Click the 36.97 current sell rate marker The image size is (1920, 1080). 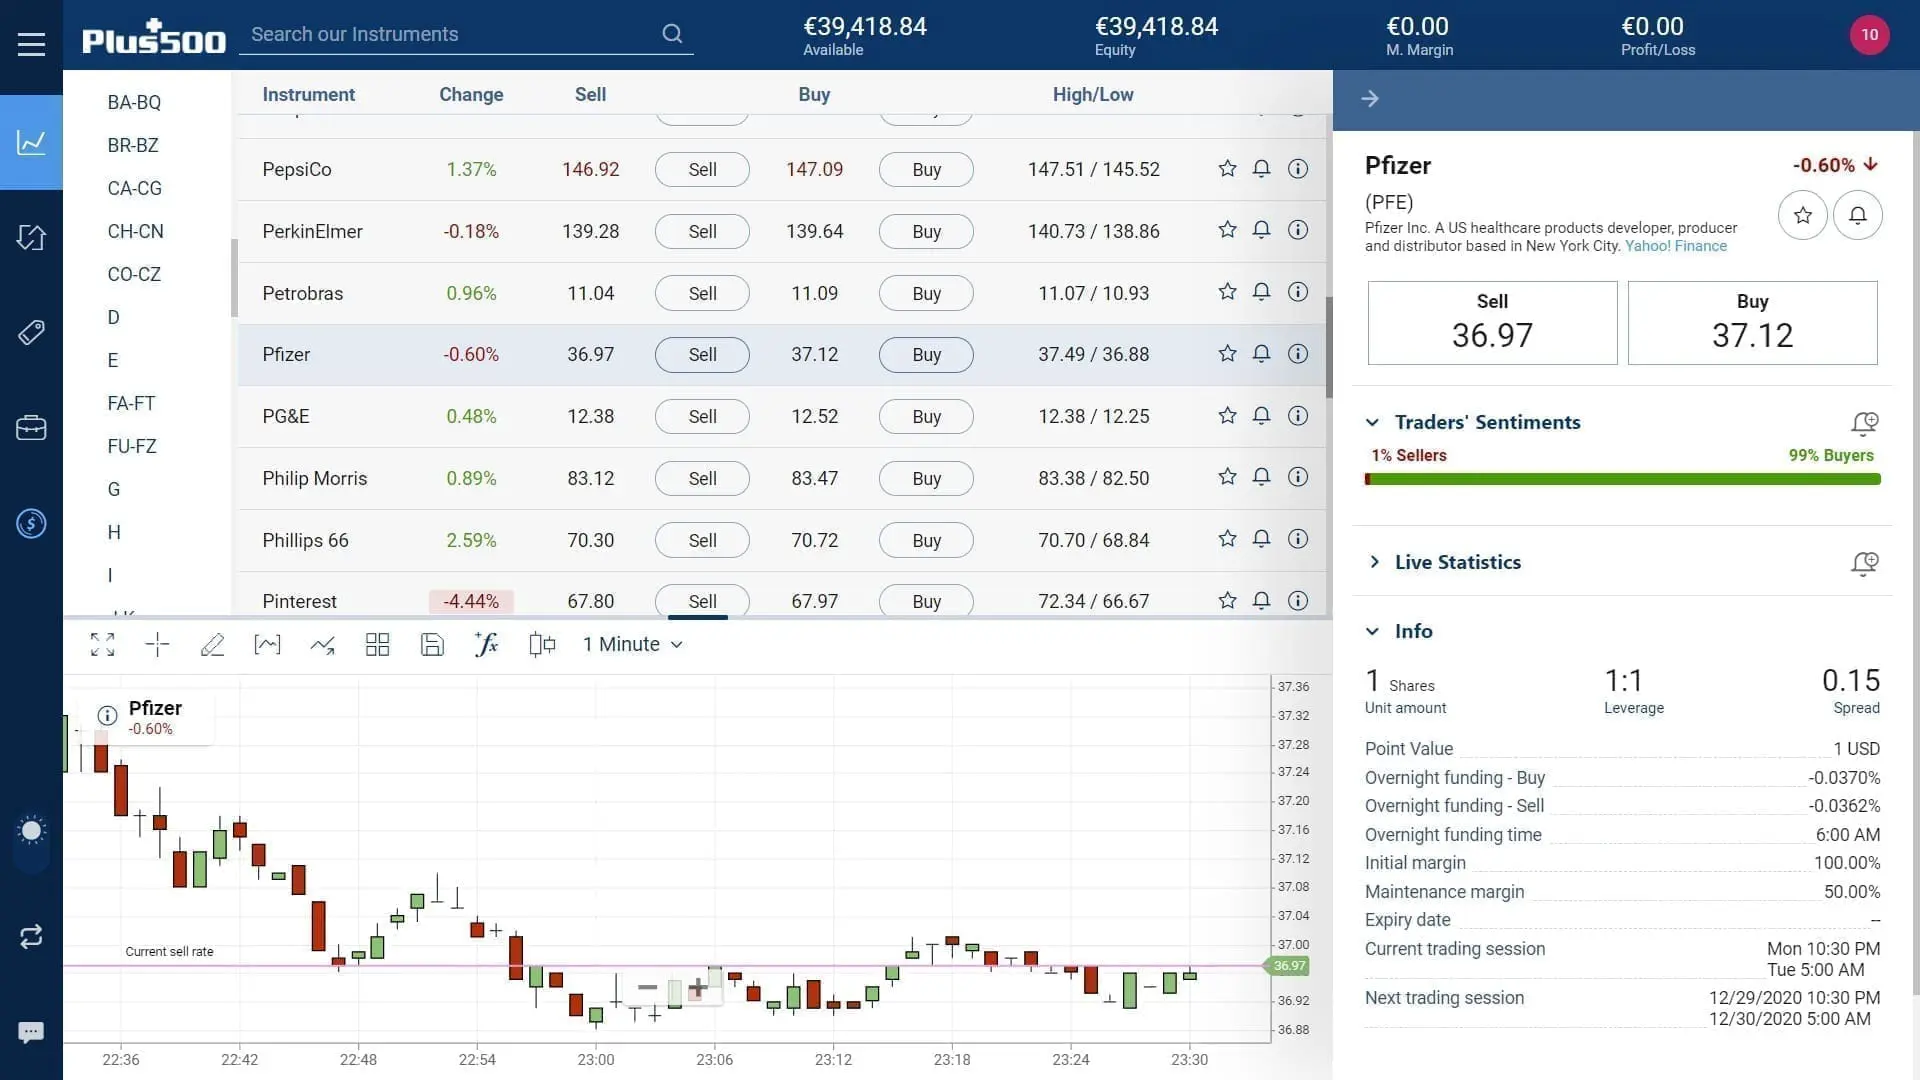tap(1289, 965)
